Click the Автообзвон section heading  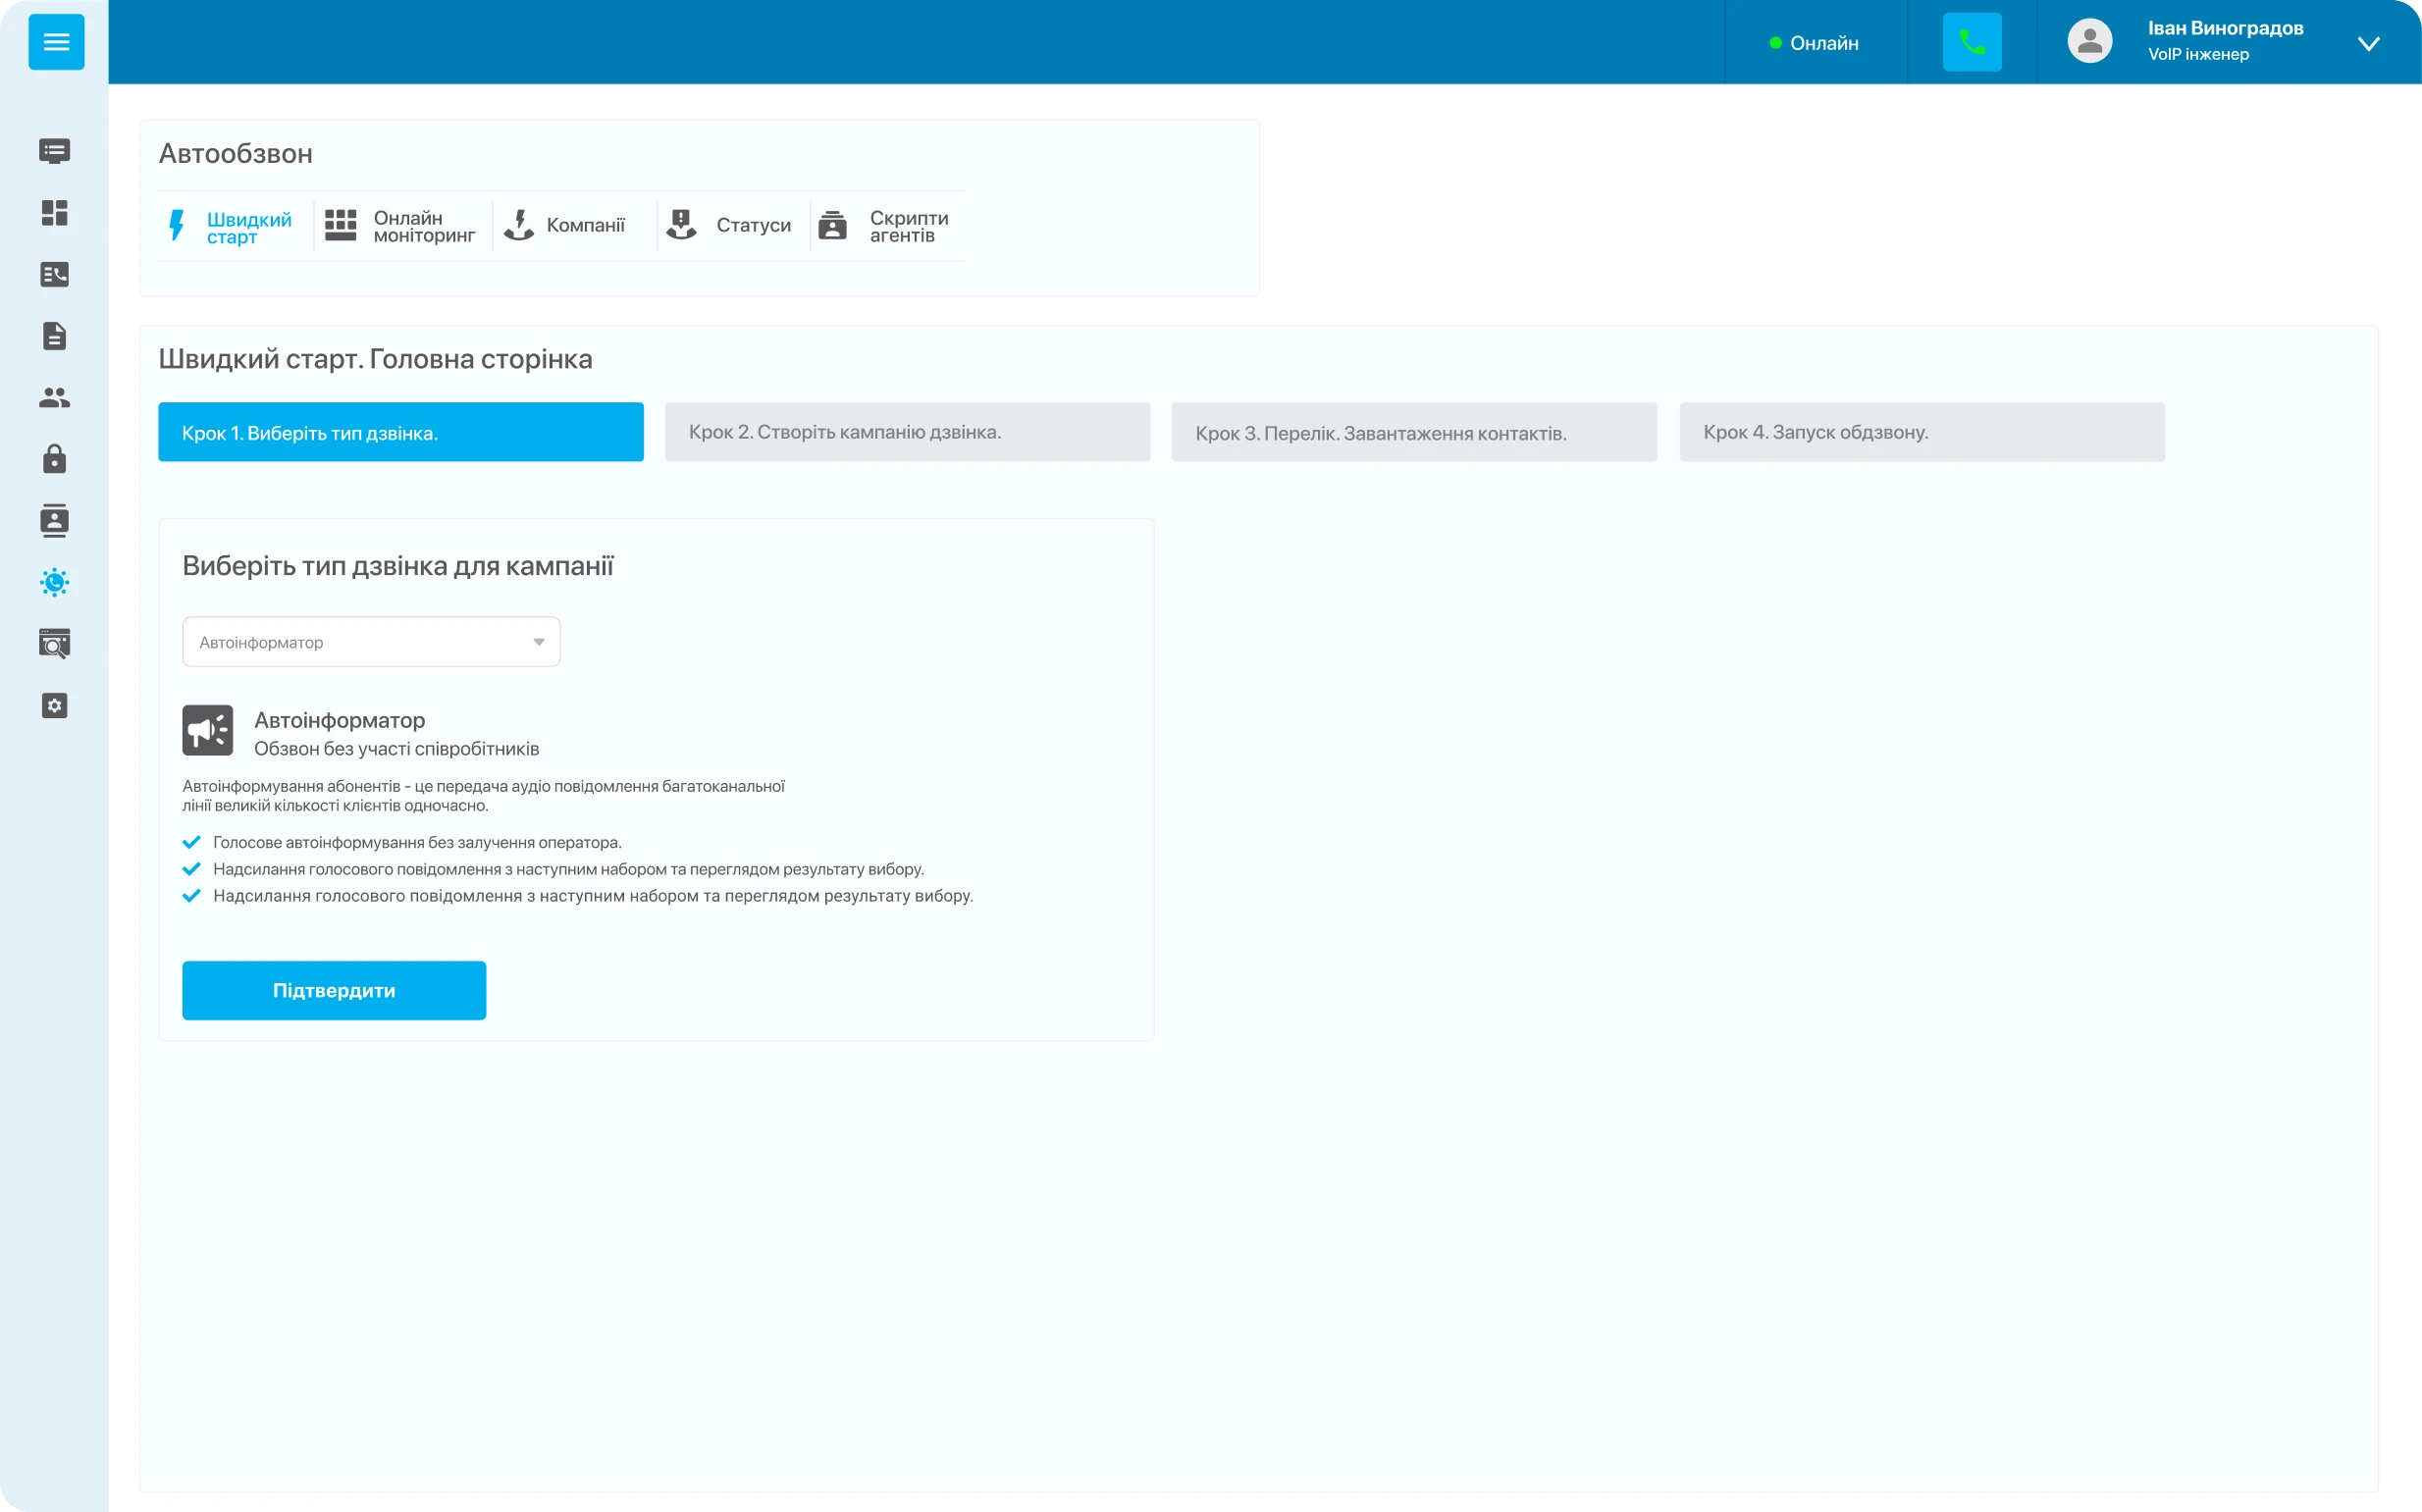(236, 154)
